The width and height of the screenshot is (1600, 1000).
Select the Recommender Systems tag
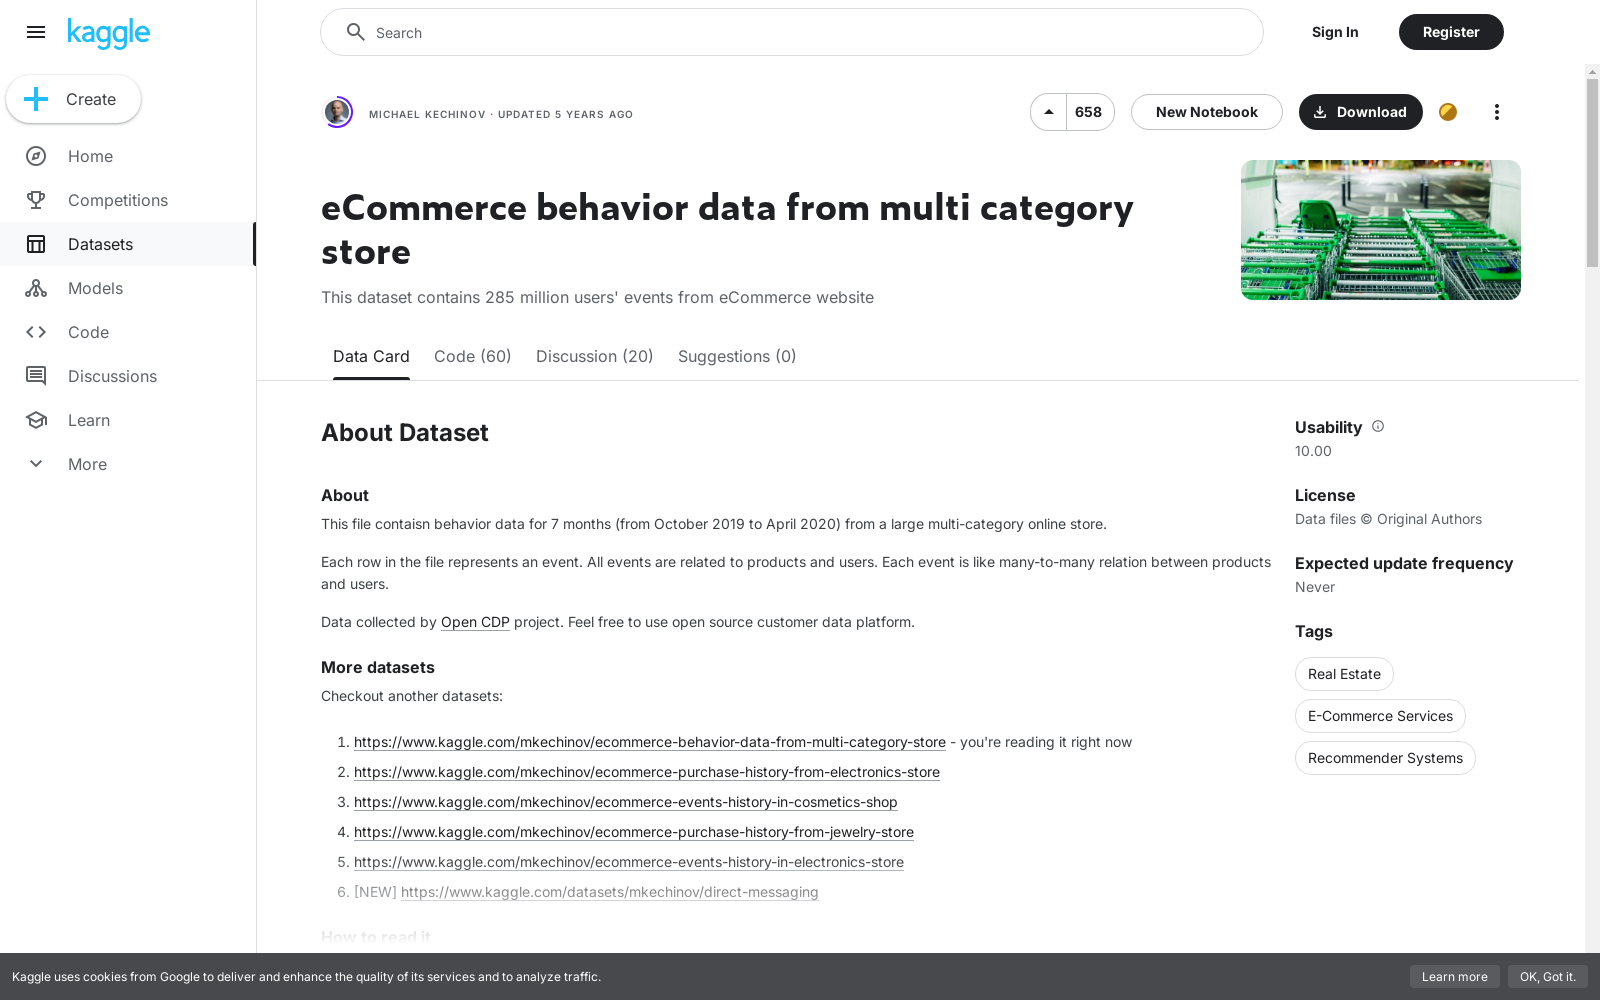point(1385,758)
